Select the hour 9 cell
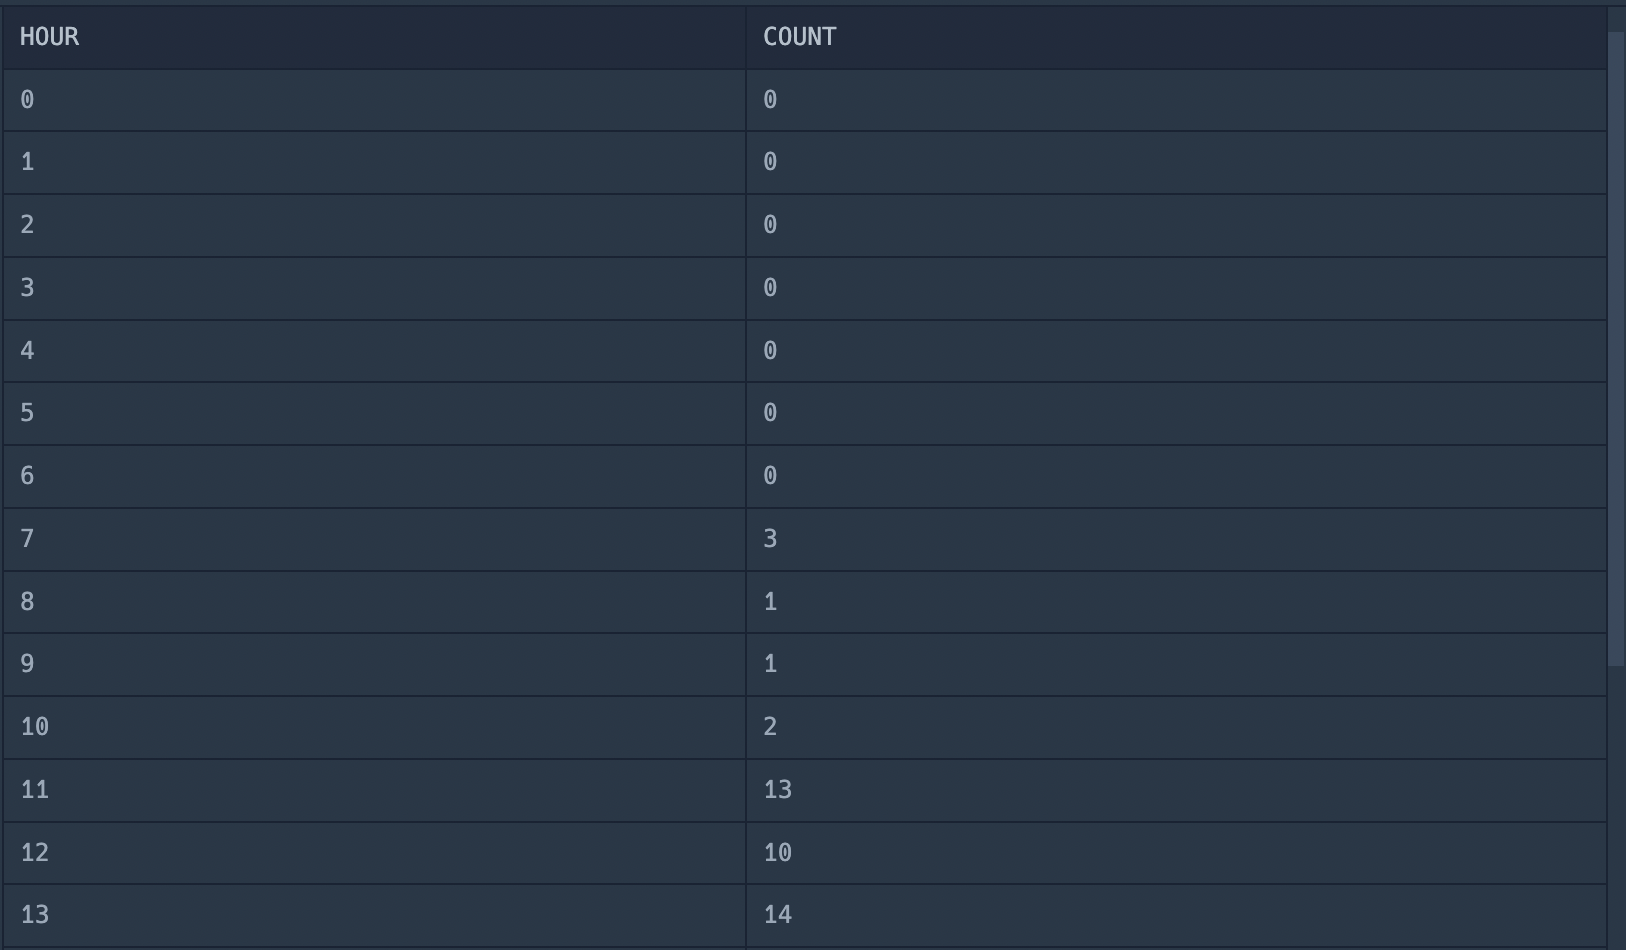The image size is (1626, 950). (374, 665)
